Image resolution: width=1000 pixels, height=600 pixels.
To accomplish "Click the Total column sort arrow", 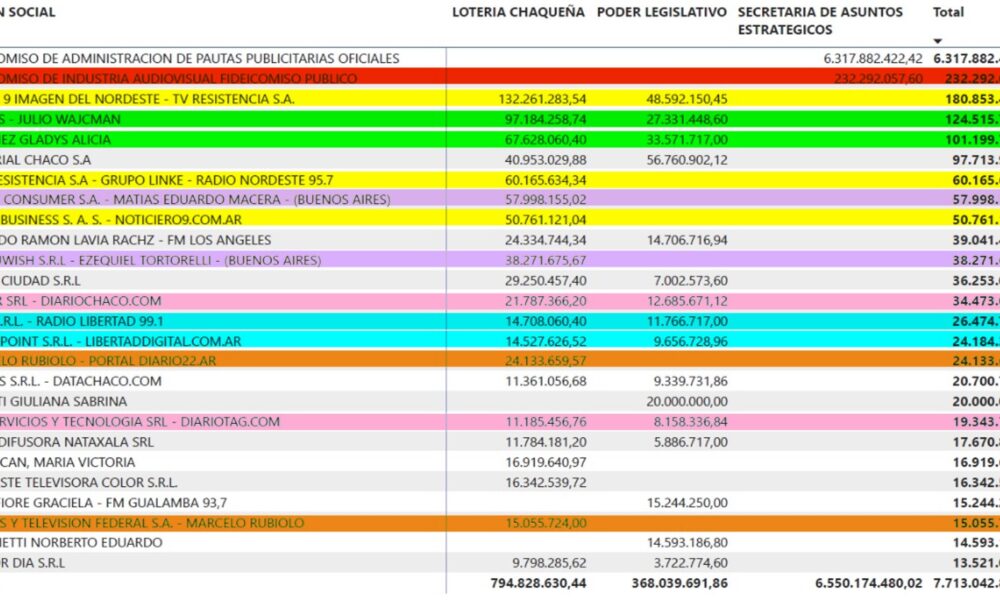I will (x=938, y=41).
